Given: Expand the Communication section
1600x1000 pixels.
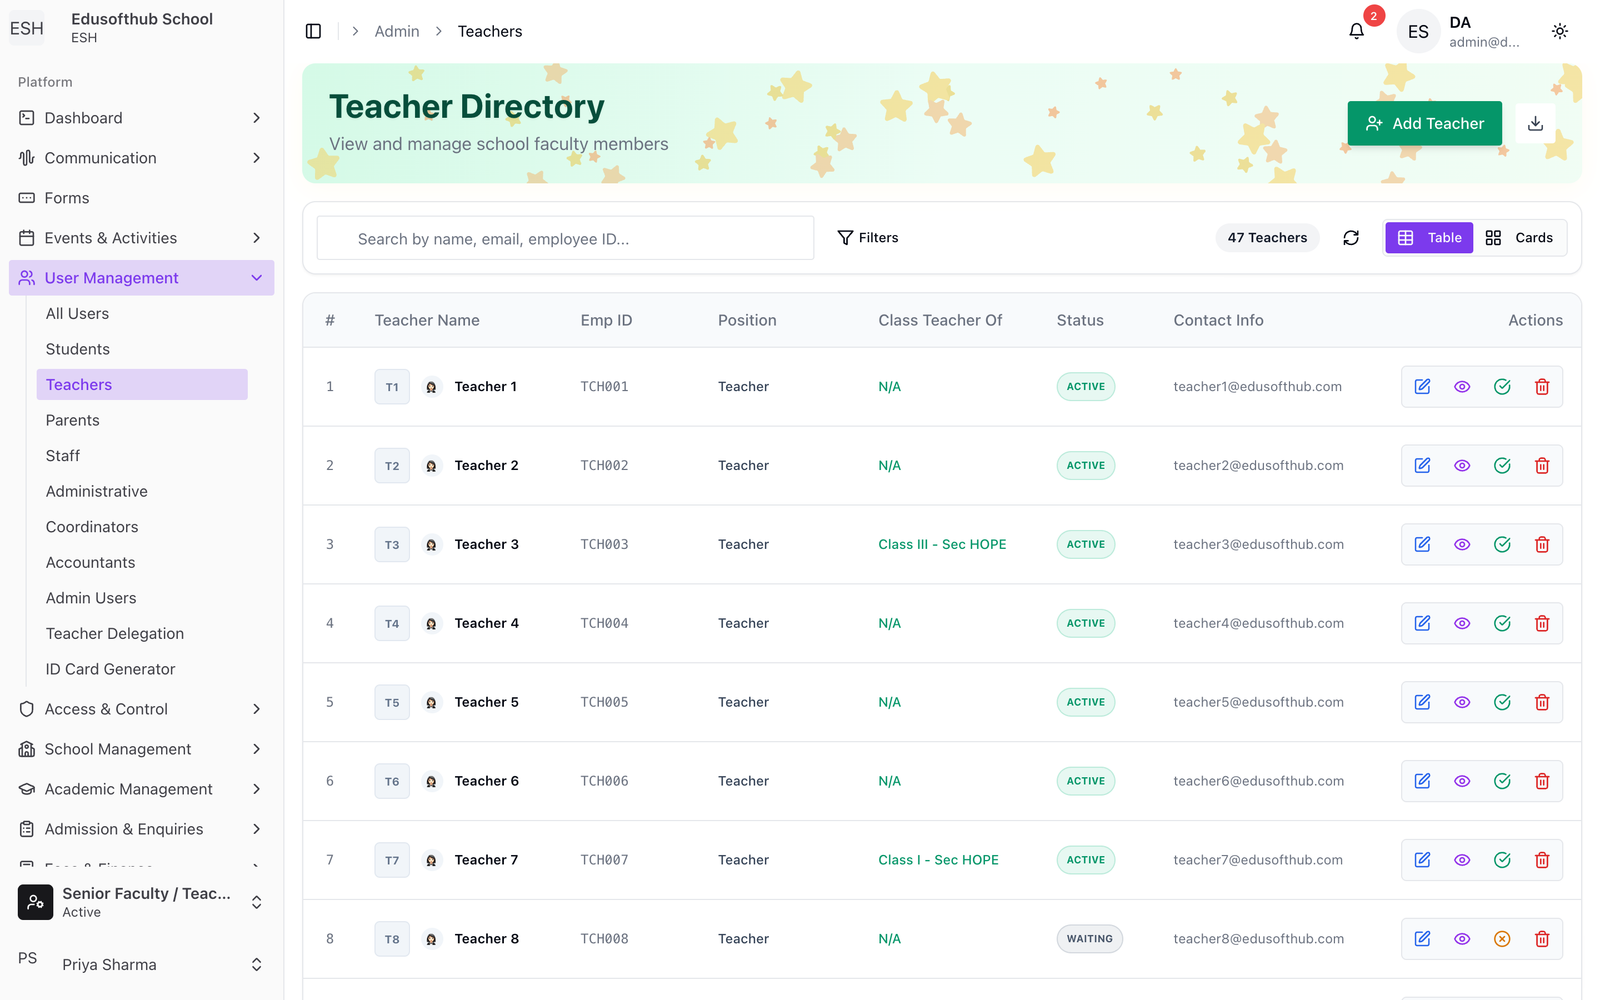Looking at the screenshot, I should [141, 158].
